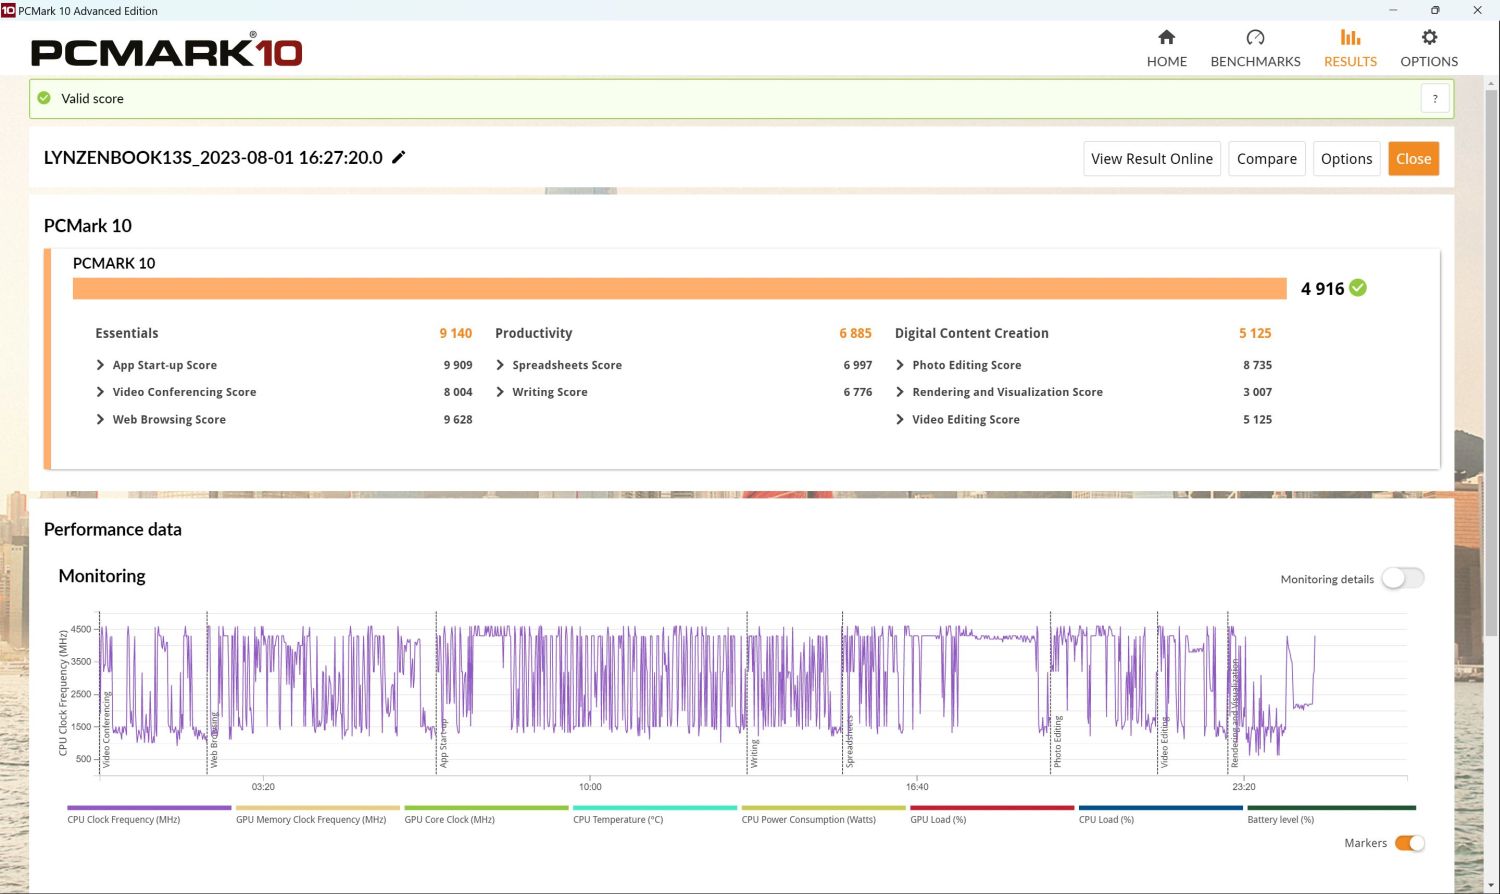
Task: Click the App Start-up chart marker
Action: click(443, 743)
